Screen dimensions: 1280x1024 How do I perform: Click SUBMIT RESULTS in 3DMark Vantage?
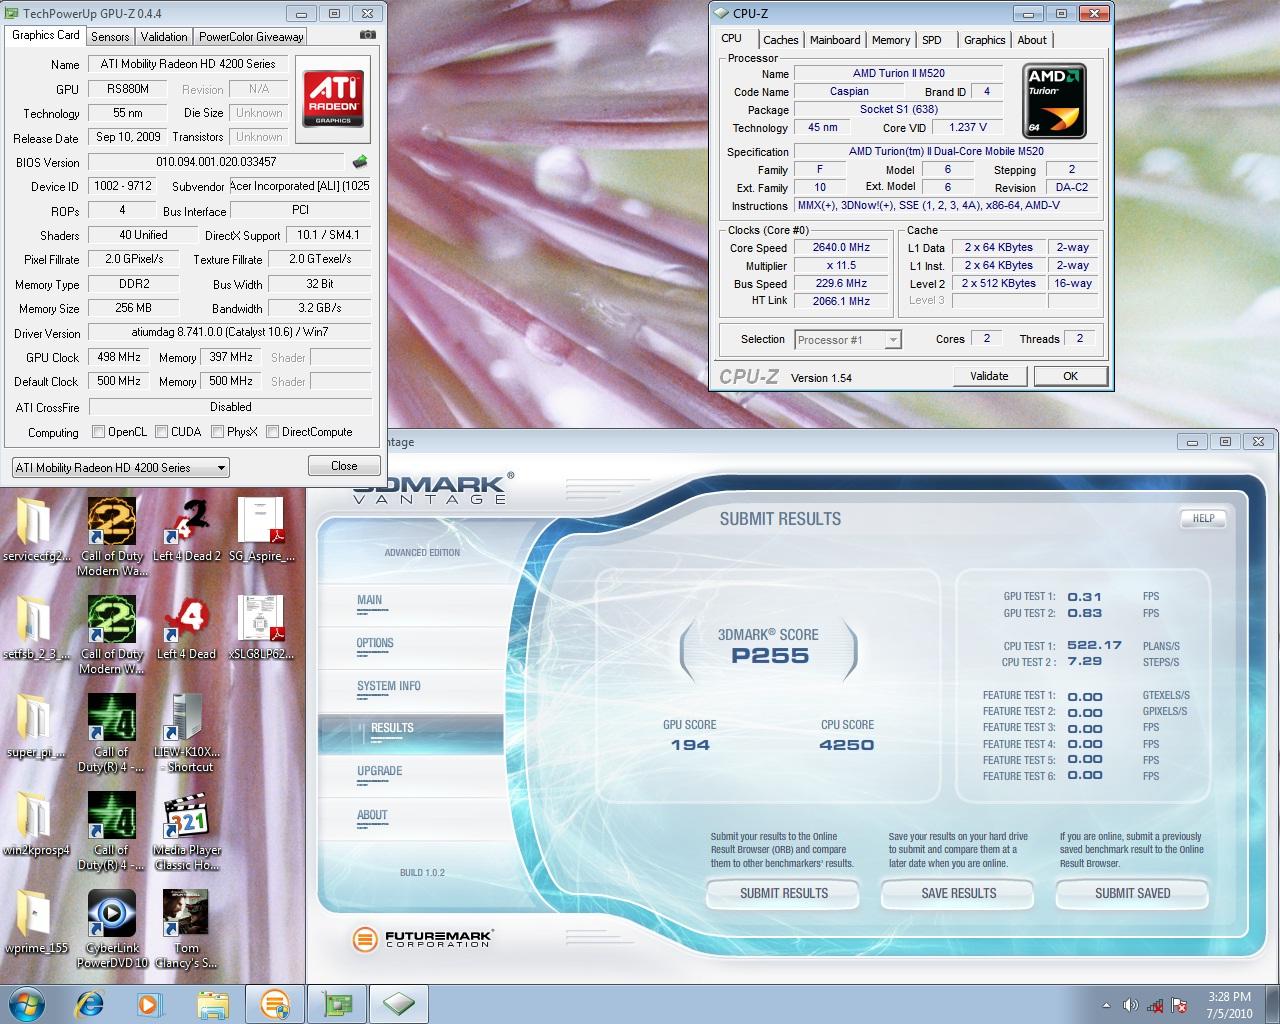(x=784, y=893)
